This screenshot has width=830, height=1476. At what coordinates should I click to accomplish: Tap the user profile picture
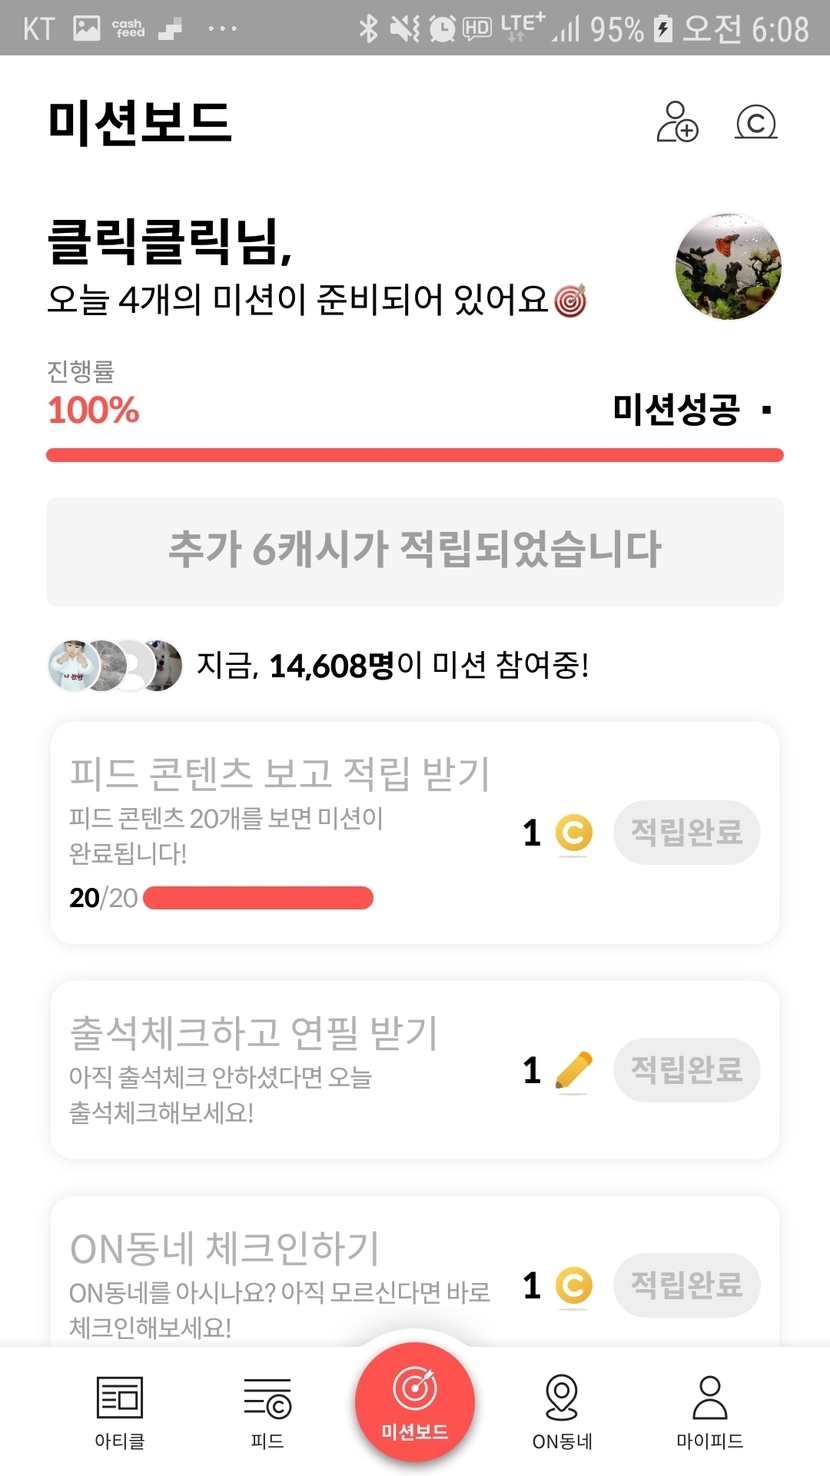[728, 266]
